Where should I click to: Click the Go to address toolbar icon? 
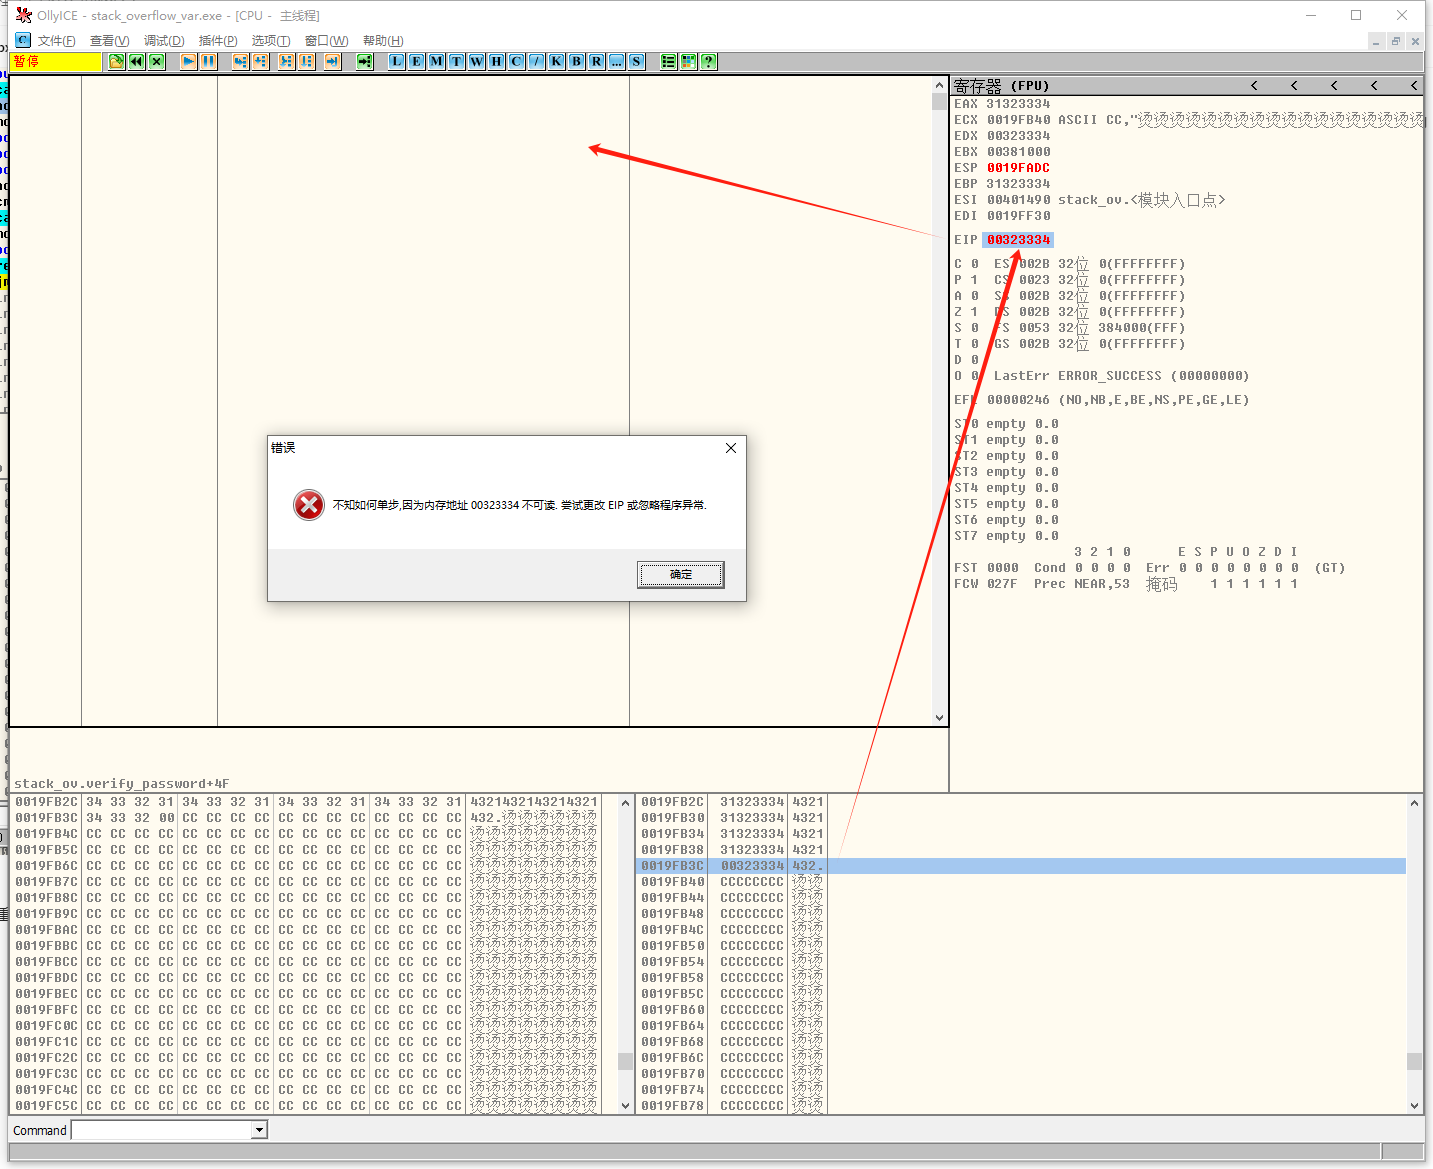[x=364, y=62]
